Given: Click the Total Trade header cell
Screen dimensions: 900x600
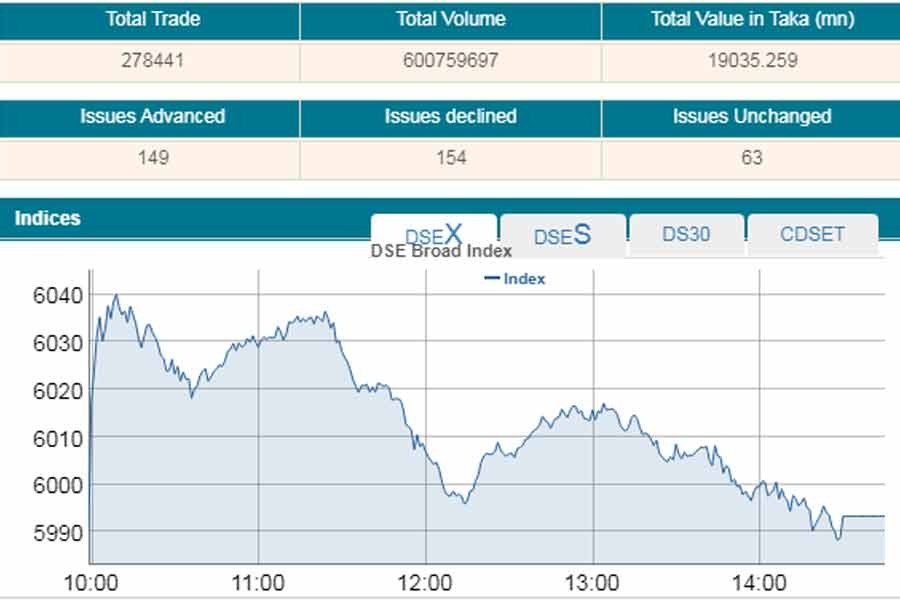Looking at the screenshot, I should (153, 19).
